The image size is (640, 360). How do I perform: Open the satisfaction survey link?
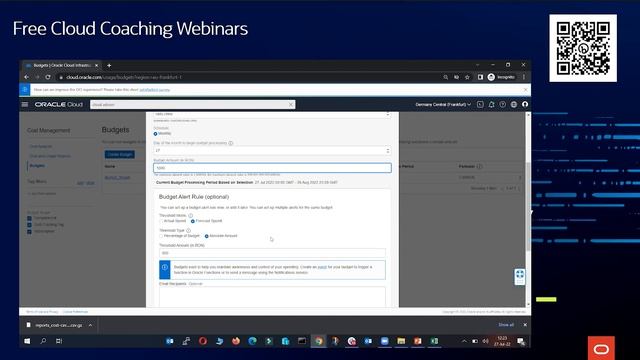pyautogui.click(x=155, y=90)
